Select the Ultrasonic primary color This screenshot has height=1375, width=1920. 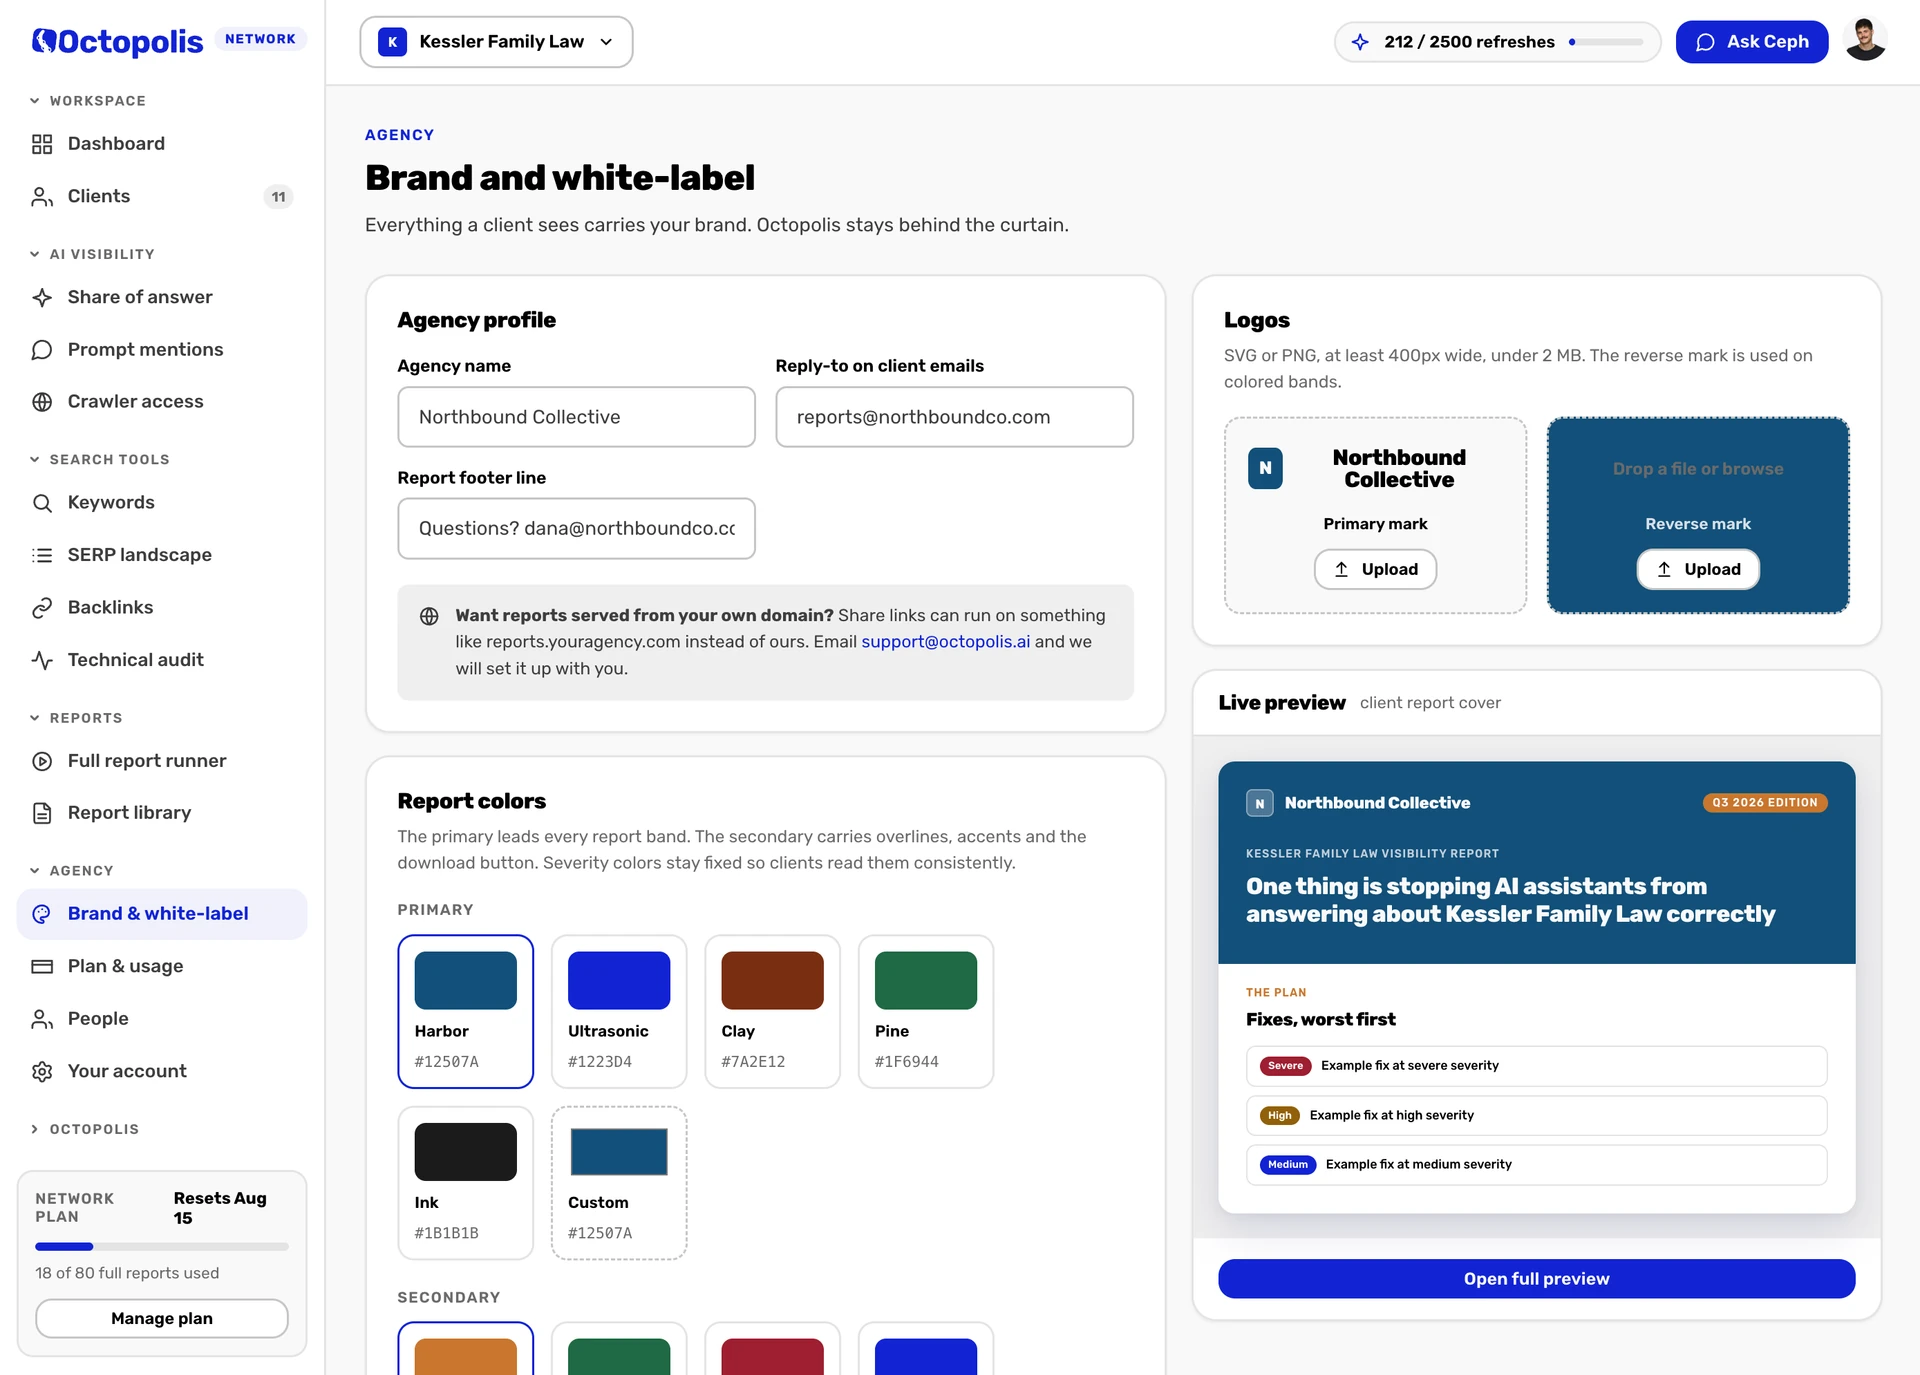(619, 1011)
